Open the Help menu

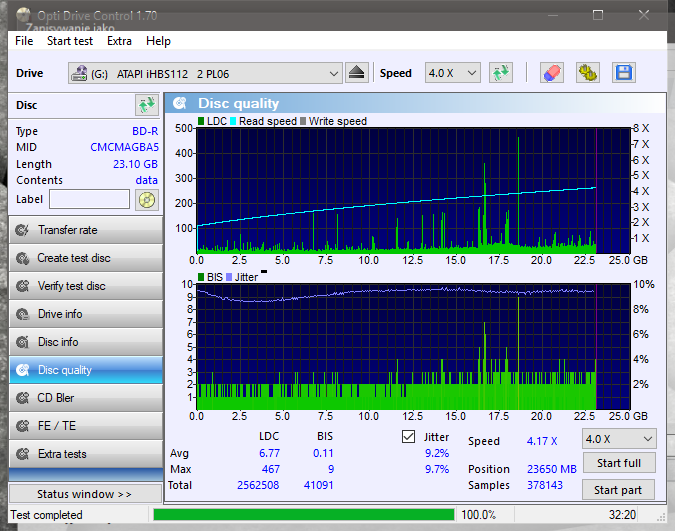point(158,41)
